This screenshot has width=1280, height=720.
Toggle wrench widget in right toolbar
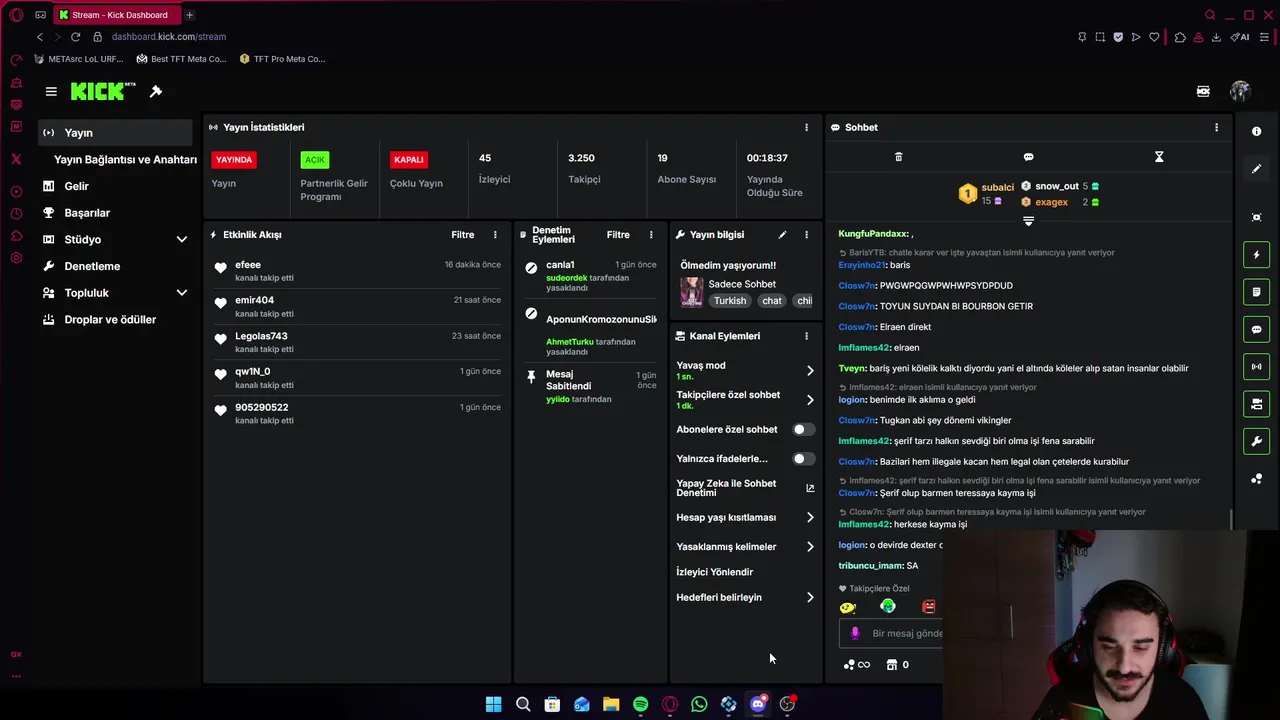(x=1256, y=441)
